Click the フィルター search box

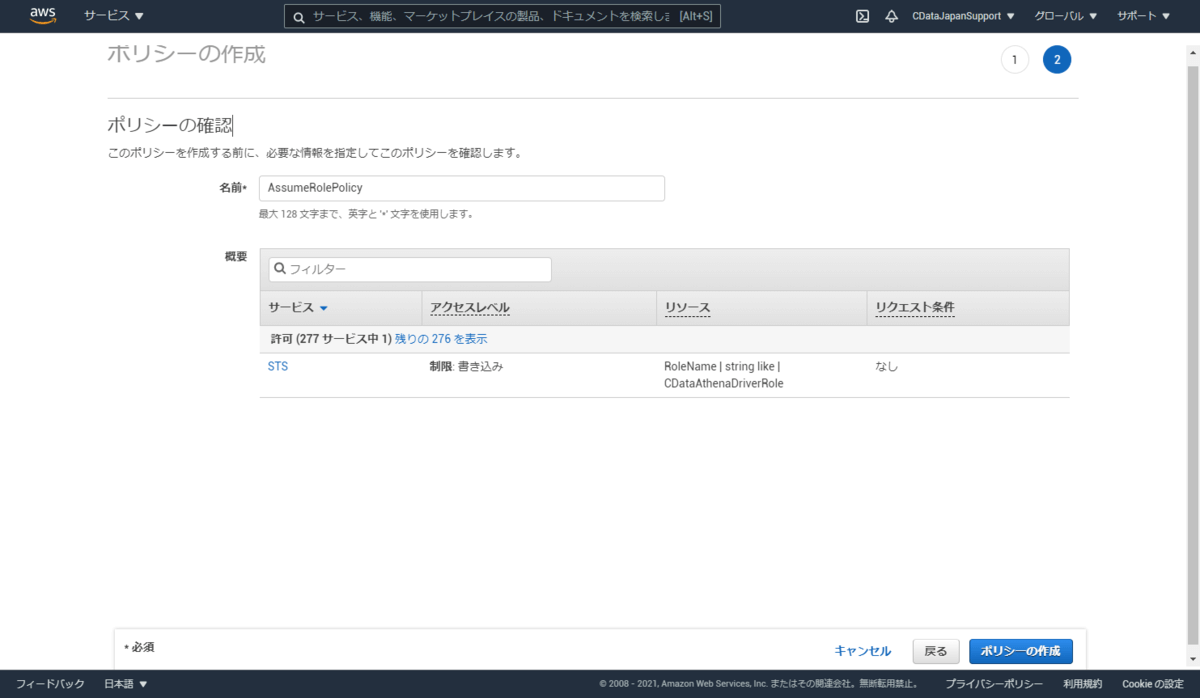coord(410,269)
